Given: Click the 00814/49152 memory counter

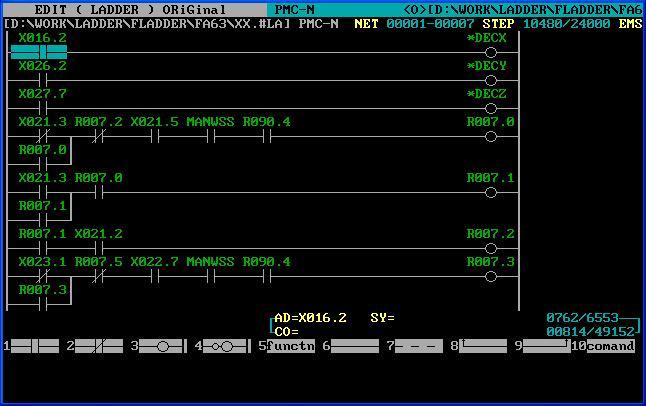Looking at the screenshot, I should click(x=590, y=331).
